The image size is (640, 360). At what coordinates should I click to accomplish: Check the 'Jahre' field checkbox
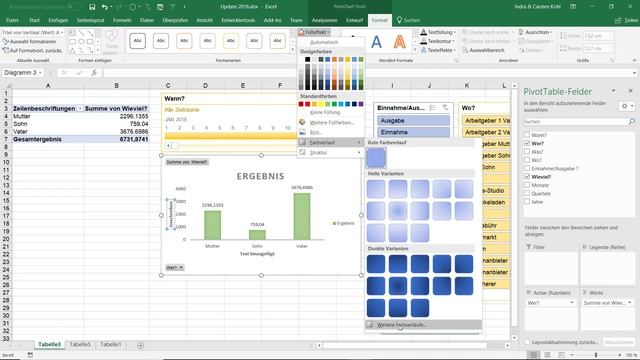tap(527, 202)
